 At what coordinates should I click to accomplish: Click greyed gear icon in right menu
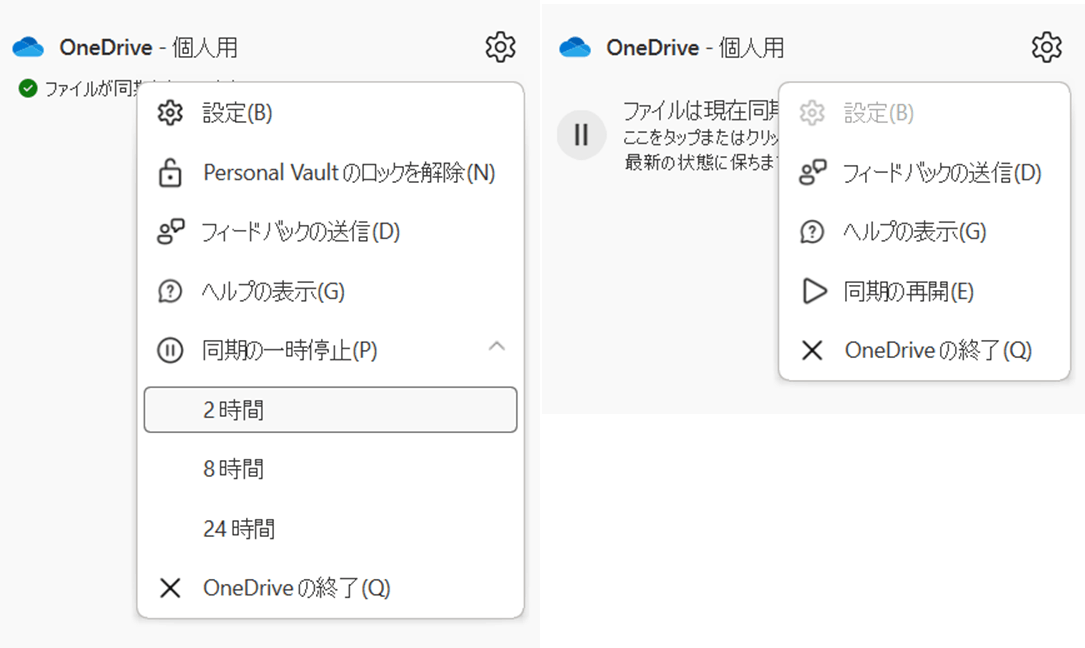pos(812,113)
